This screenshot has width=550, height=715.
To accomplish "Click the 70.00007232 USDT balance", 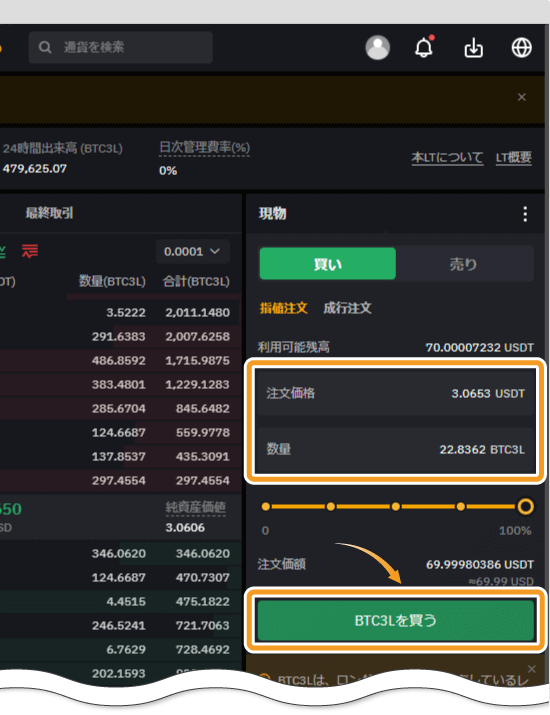I will click(479, 347).
